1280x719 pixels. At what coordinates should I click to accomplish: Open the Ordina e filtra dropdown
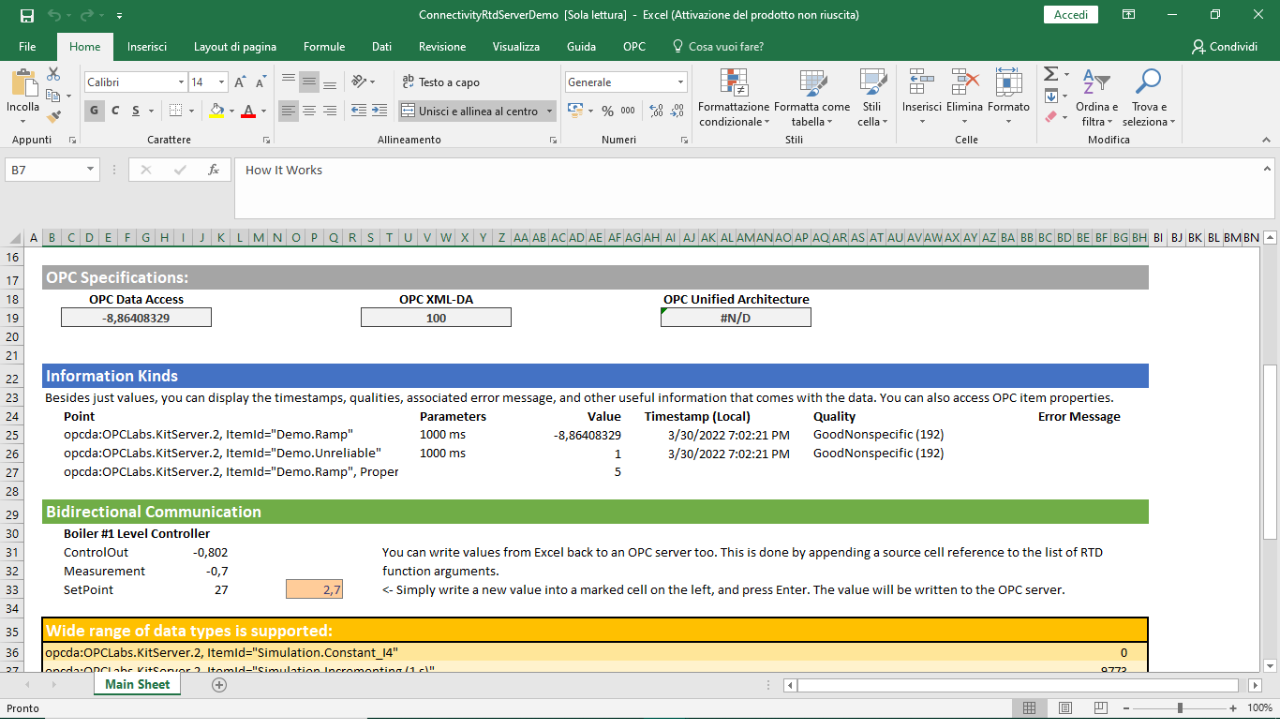pos(1097,97)
